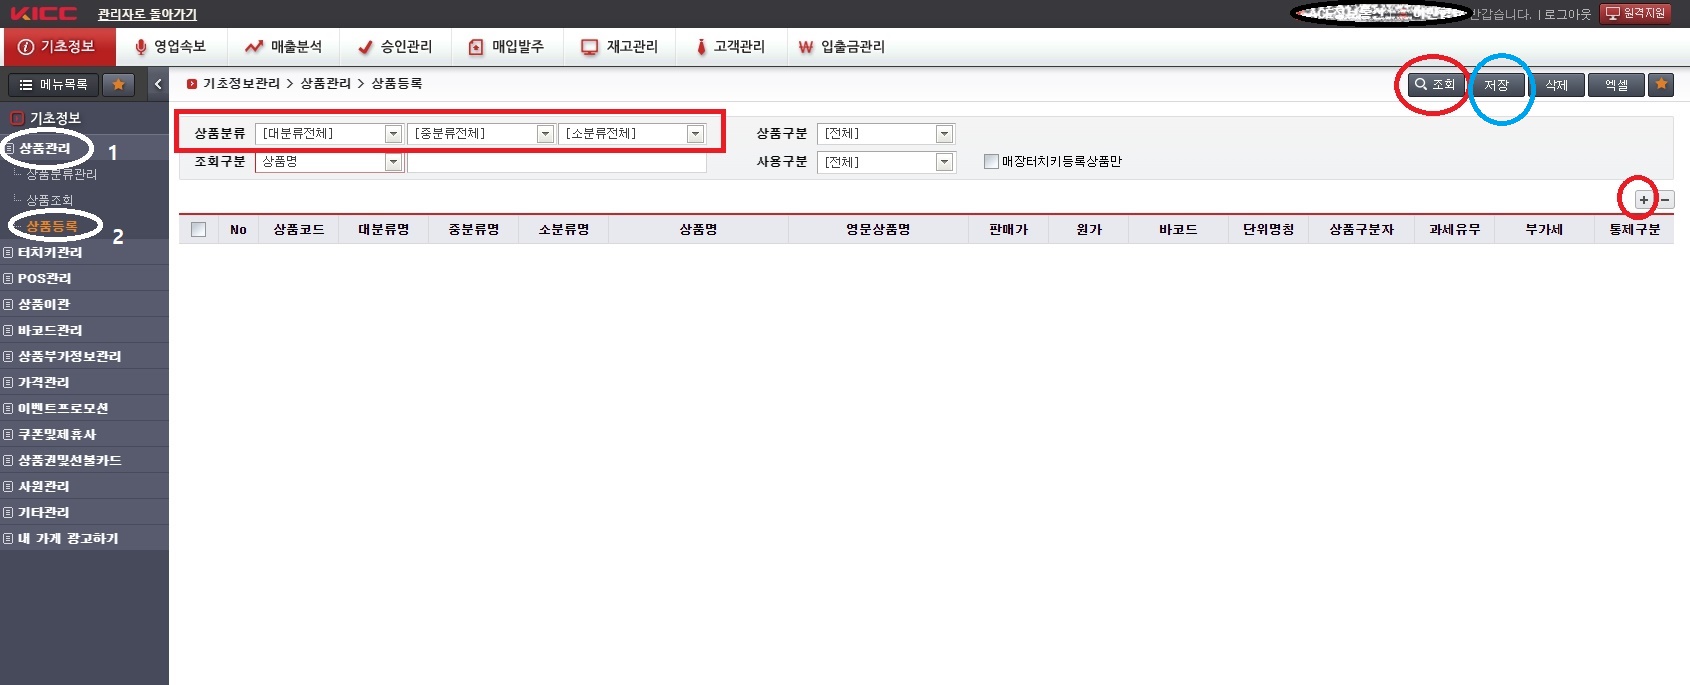Click the orange star bookmark at top right
1690x685 pixels.
point(1661,85)
